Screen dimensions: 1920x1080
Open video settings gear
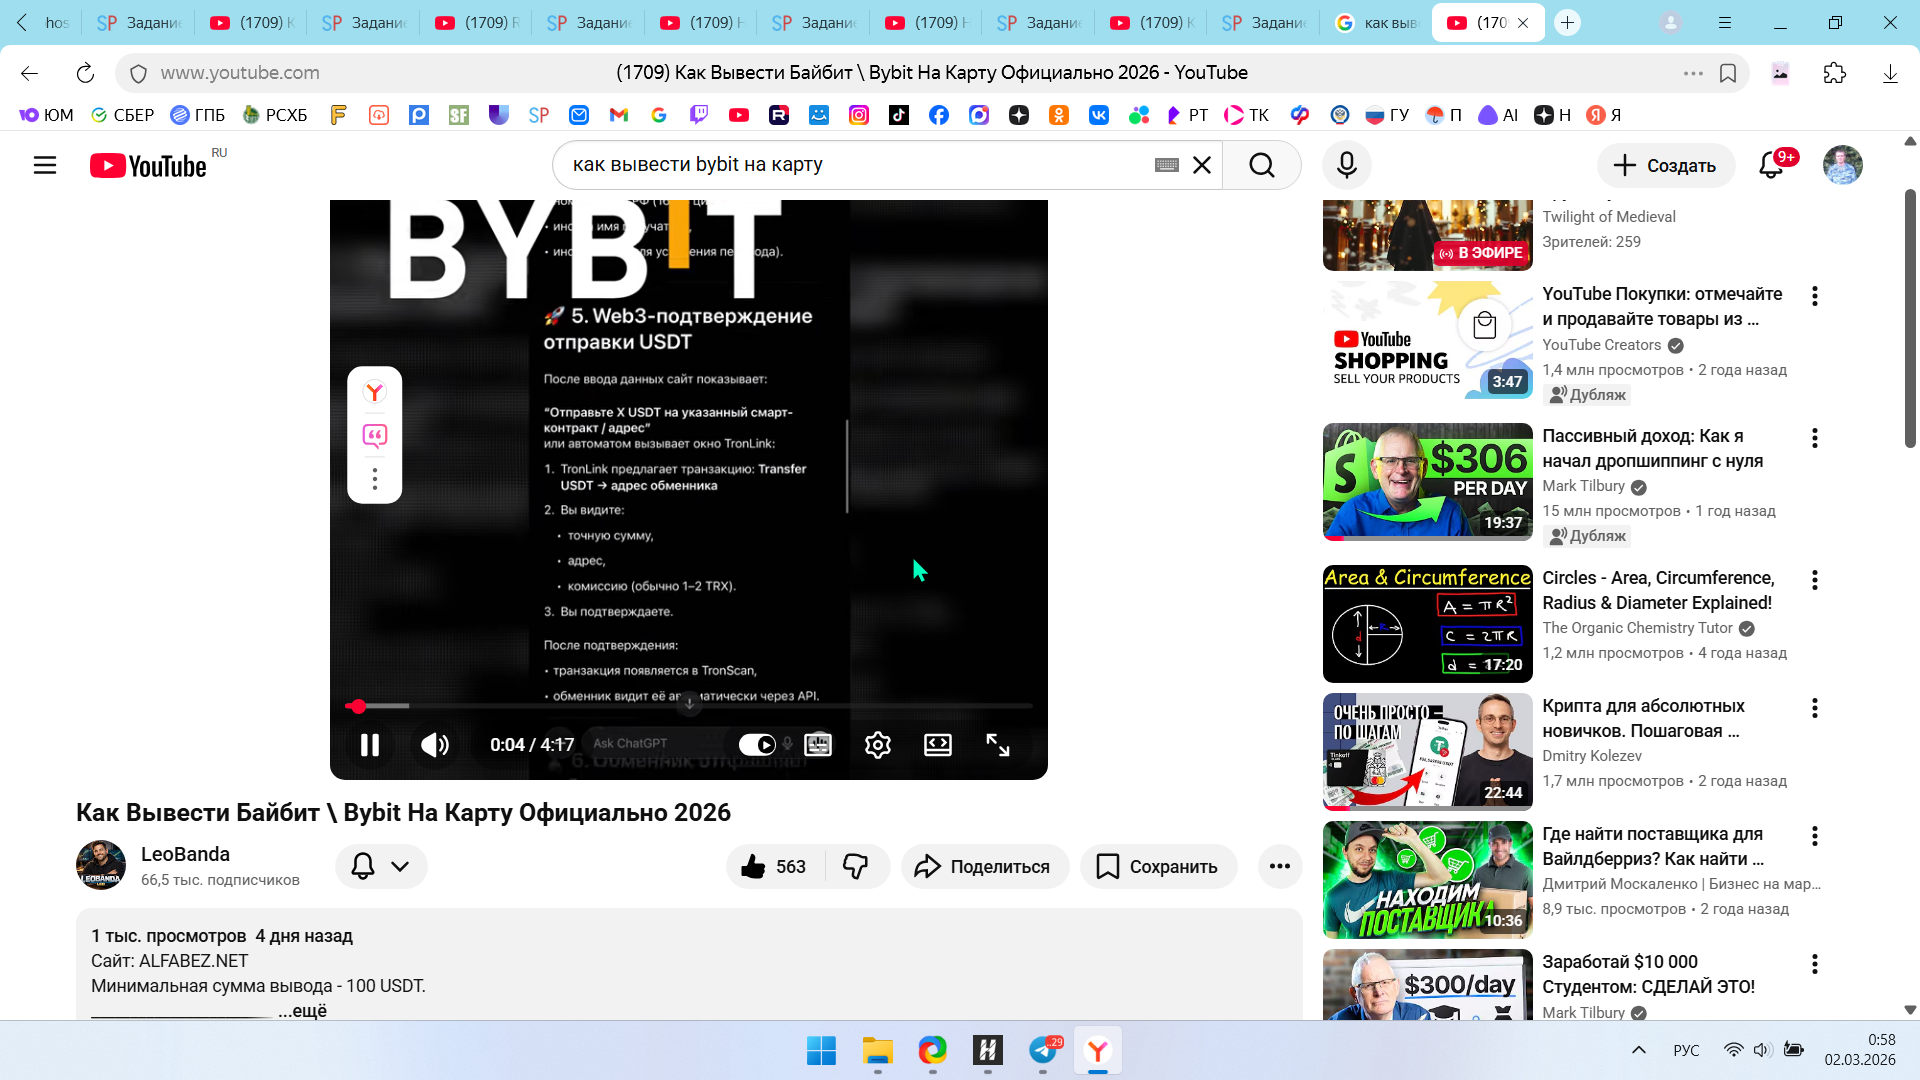coord(877,745)
